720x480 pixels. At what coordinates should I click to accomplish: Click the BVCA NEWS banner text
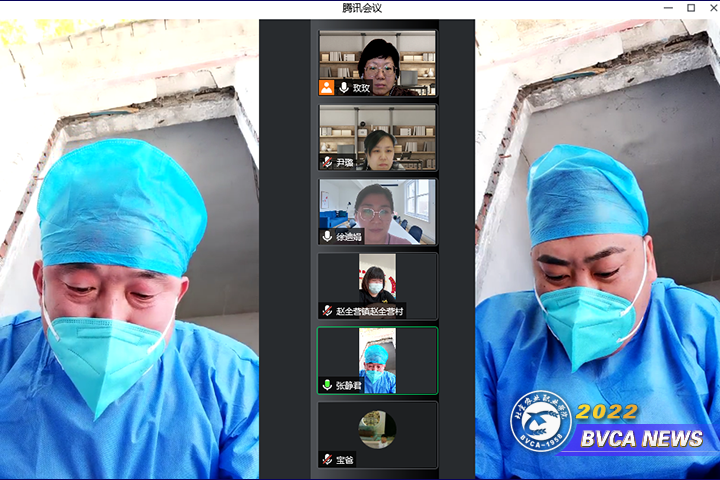pos(644,438)
